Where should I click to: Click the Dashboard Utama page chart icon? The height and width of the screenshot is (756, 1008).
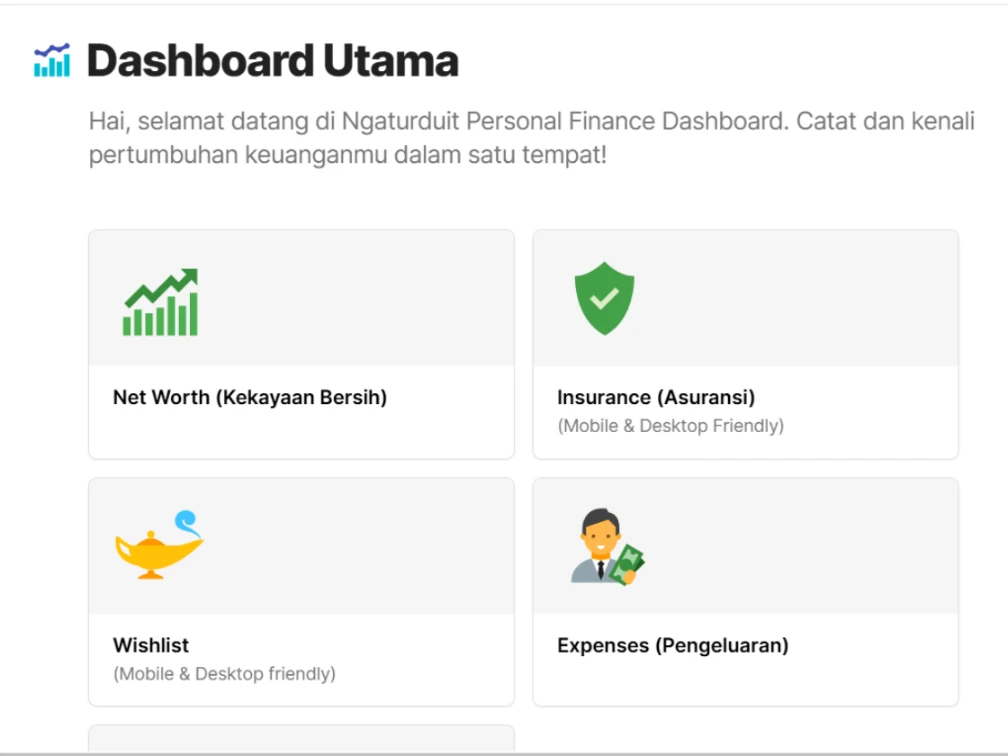tap(51, 61)
